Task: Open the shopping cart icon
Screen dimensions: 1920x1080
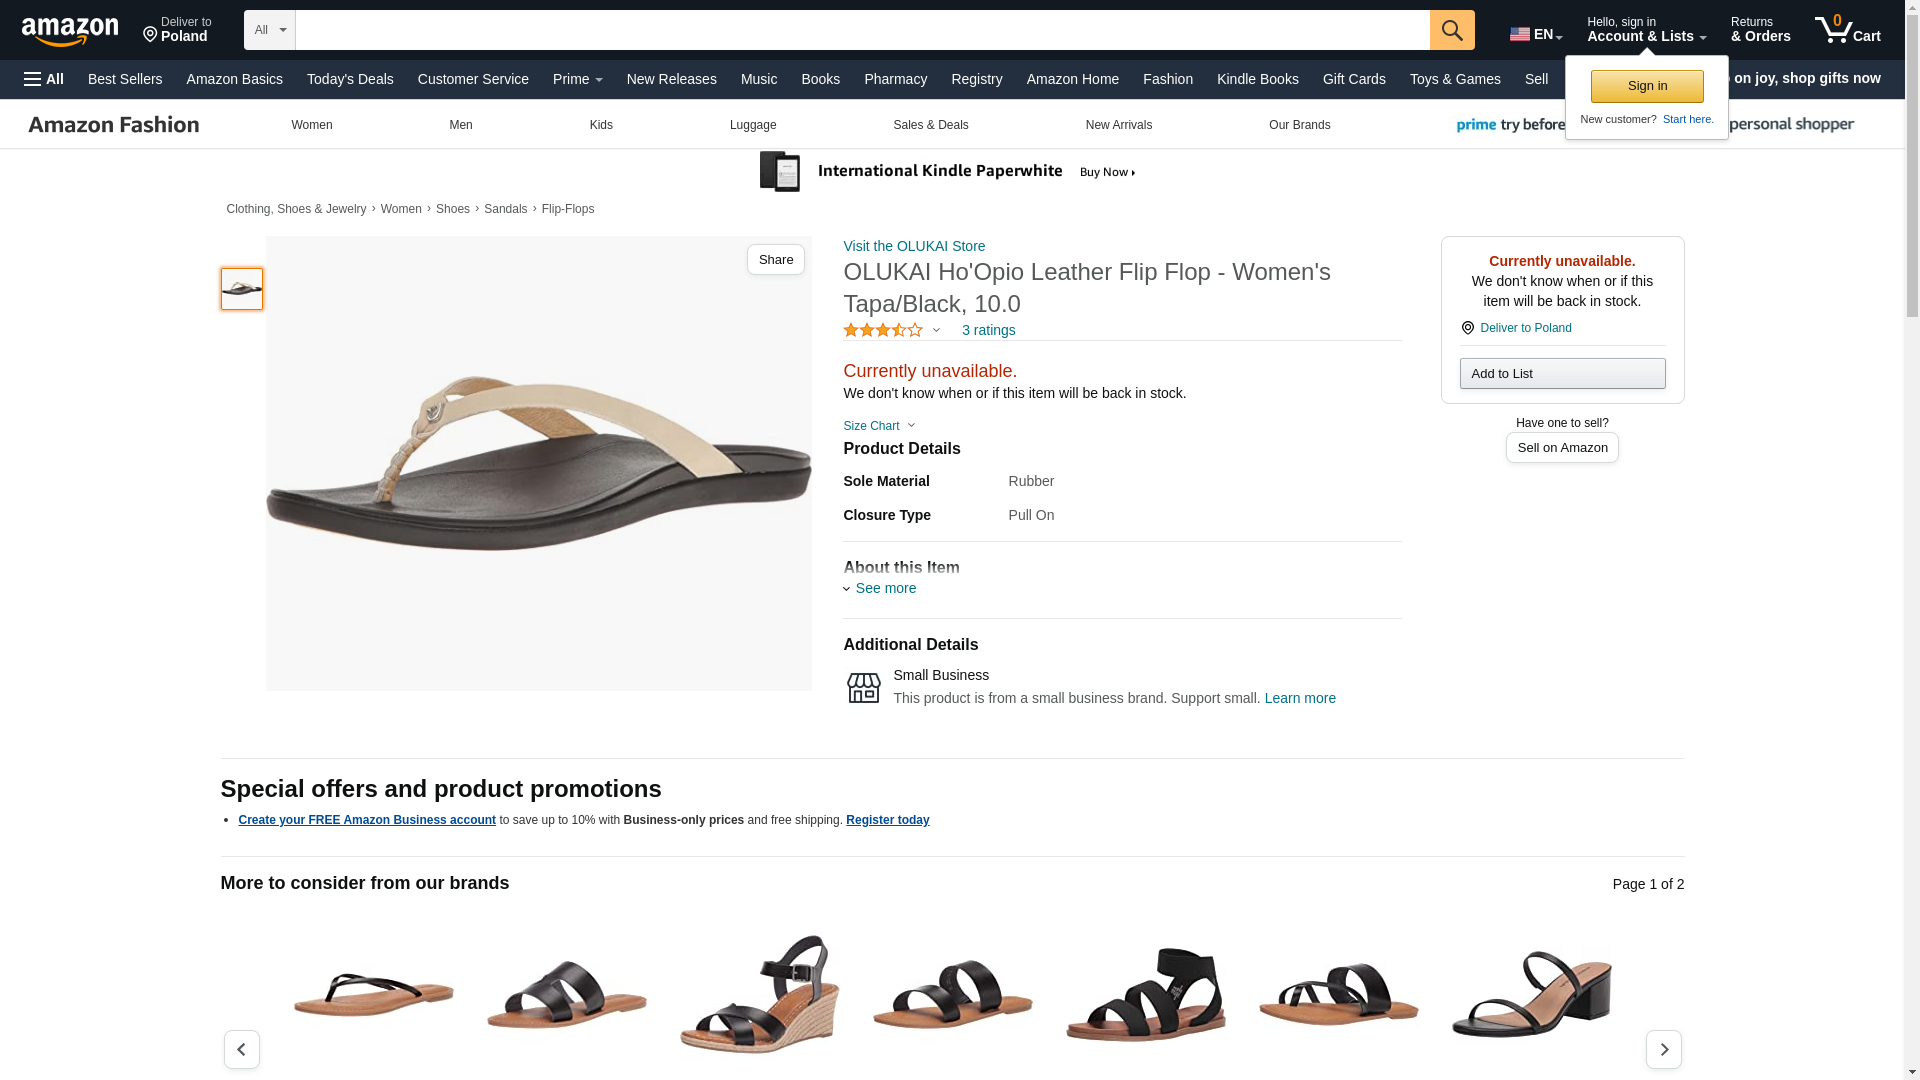Action: 1847,30
